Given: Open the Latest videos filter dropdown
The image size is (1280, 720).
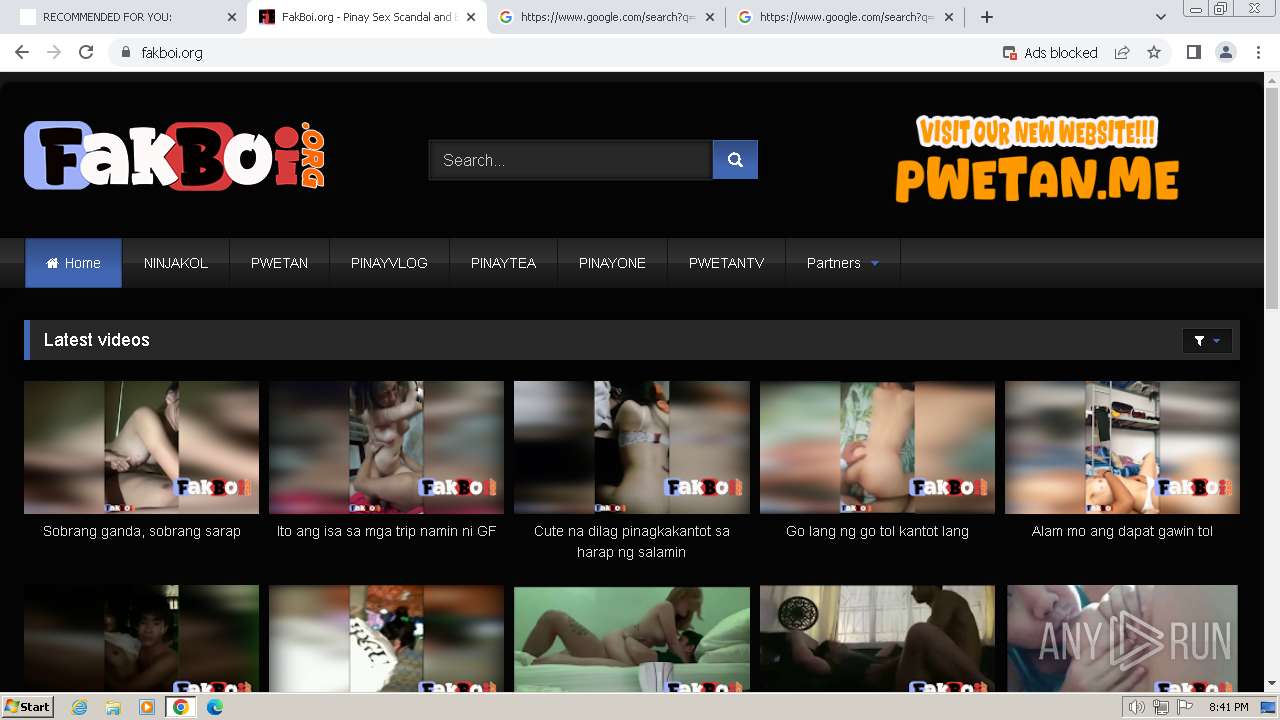Looking at the screenshot, I should tap(1207, 341).
